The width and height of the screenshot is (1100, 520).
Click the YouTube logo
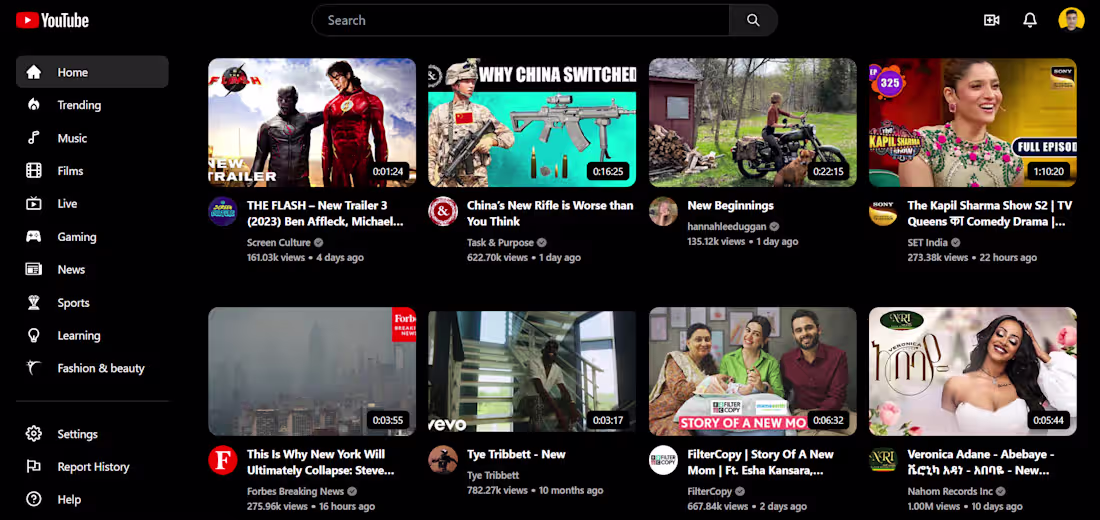tap(53, 20)
